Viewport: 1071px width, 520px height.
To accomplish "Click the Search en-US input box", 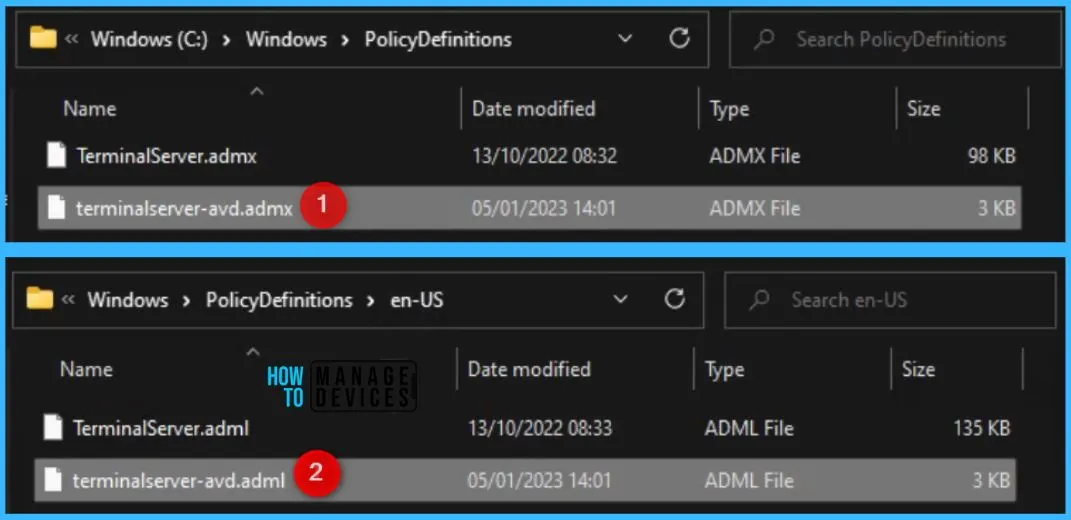I will pos(895,300).
